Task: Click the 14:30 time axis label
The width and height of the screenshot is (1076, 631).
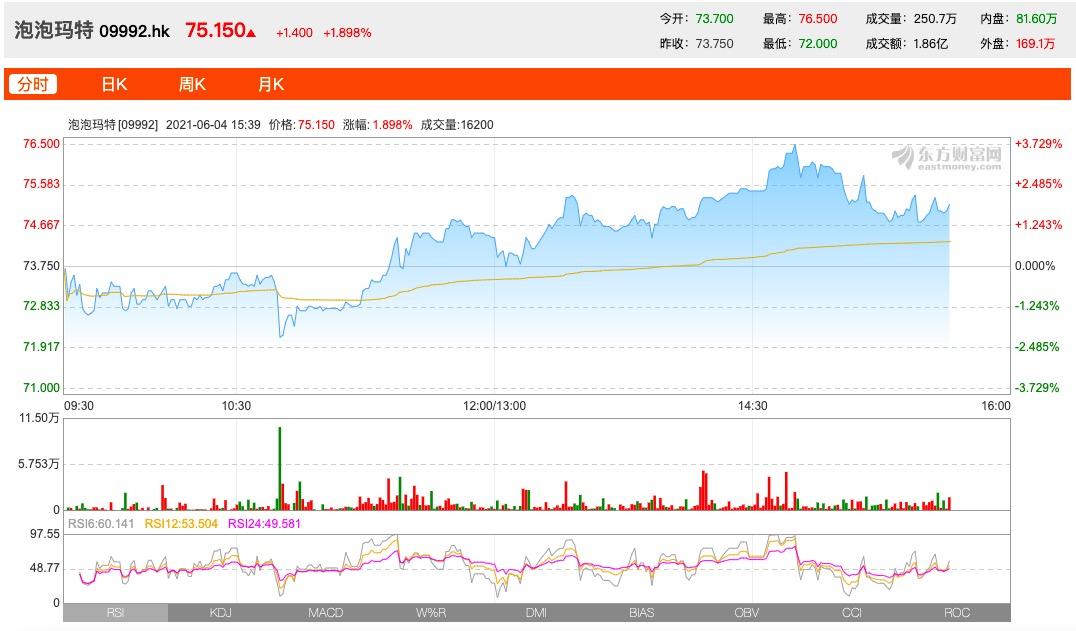Action: pyautogui.click(x=753, y=406)
